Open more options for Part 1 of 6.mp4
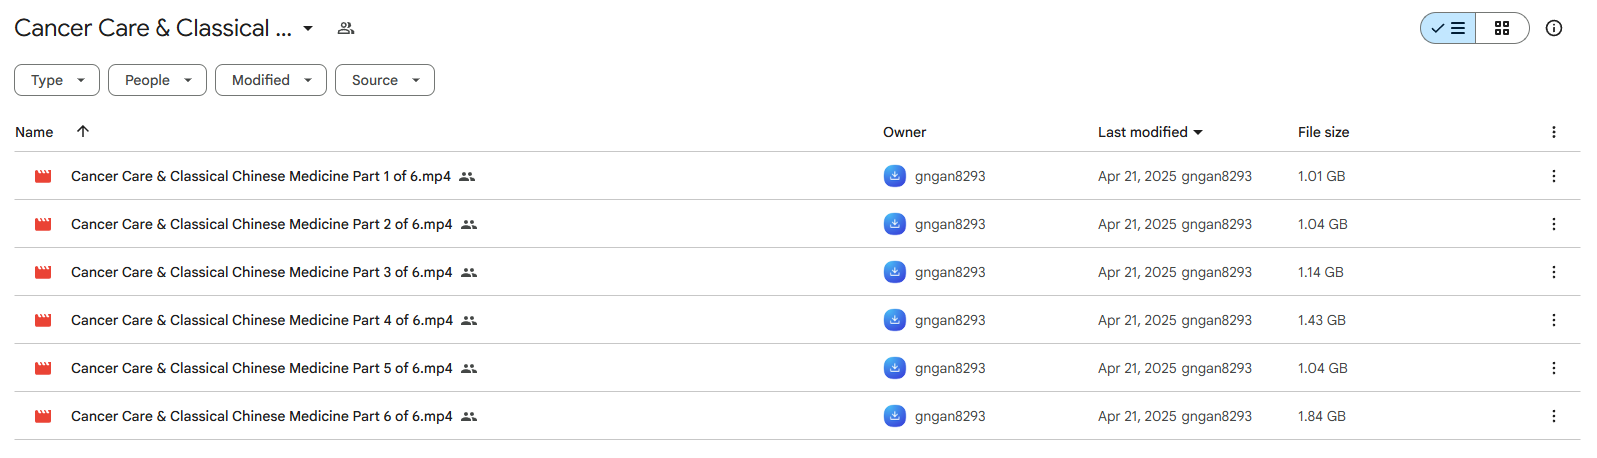 (x=1554, y=176)
